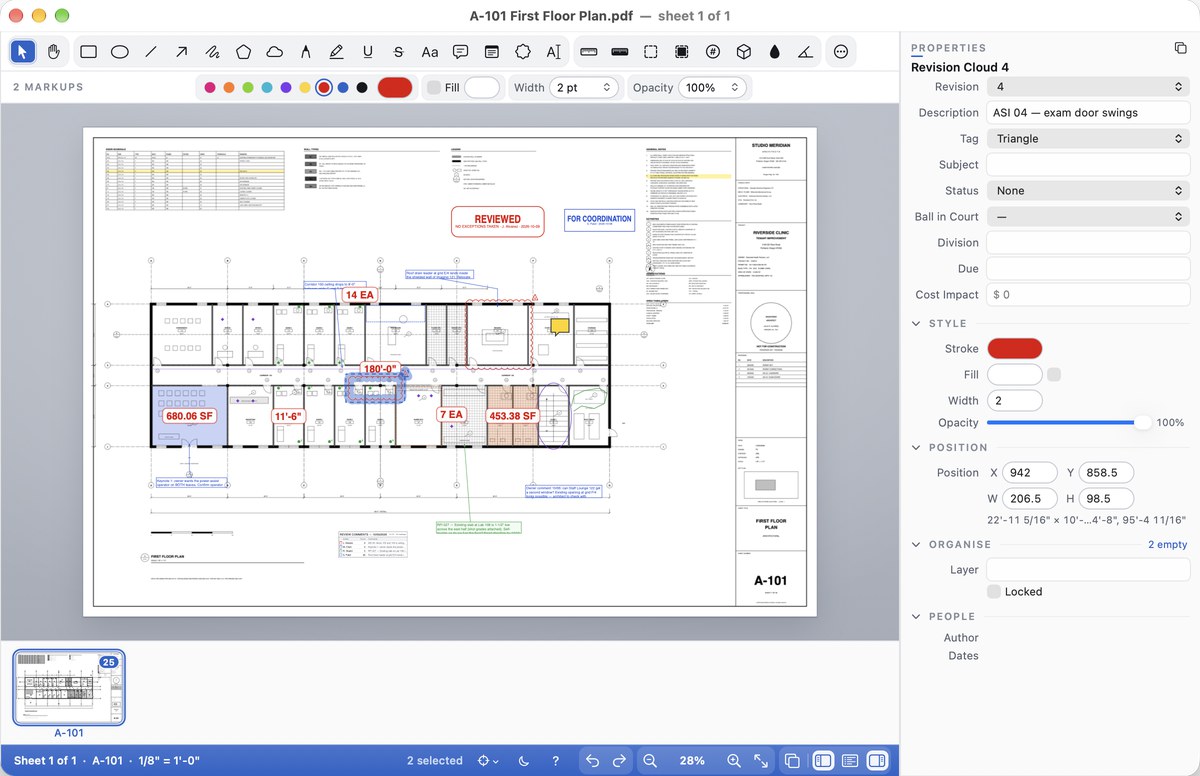
Task: Select the freehand scribble tool
Action: pyautogui.click(x=213, y=52)
